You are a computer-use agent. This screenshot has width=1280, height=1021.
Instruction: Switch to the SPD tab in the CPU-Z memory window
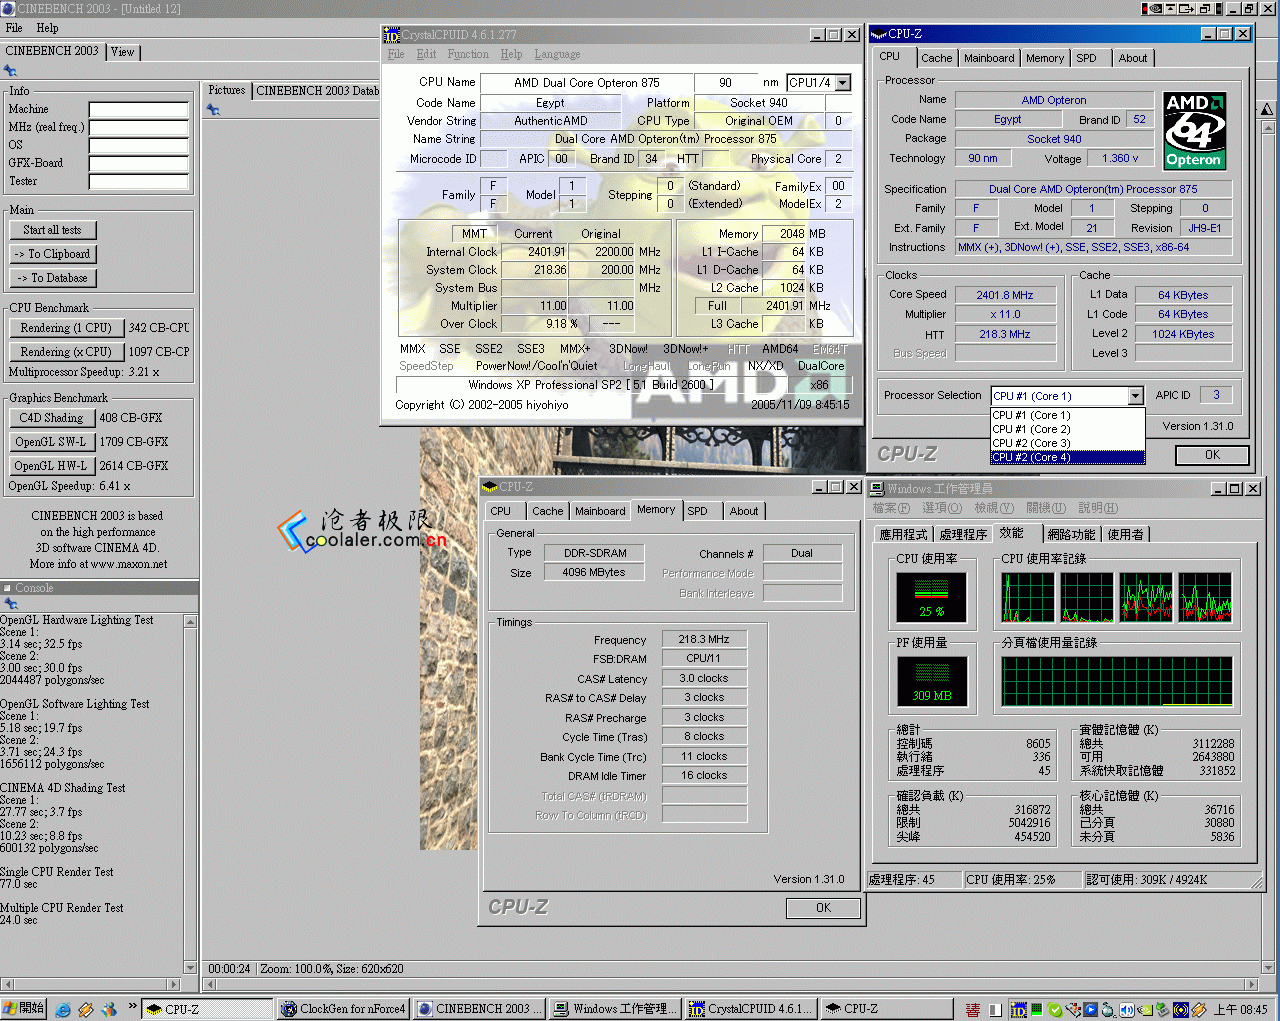click(x=698, y=511)
